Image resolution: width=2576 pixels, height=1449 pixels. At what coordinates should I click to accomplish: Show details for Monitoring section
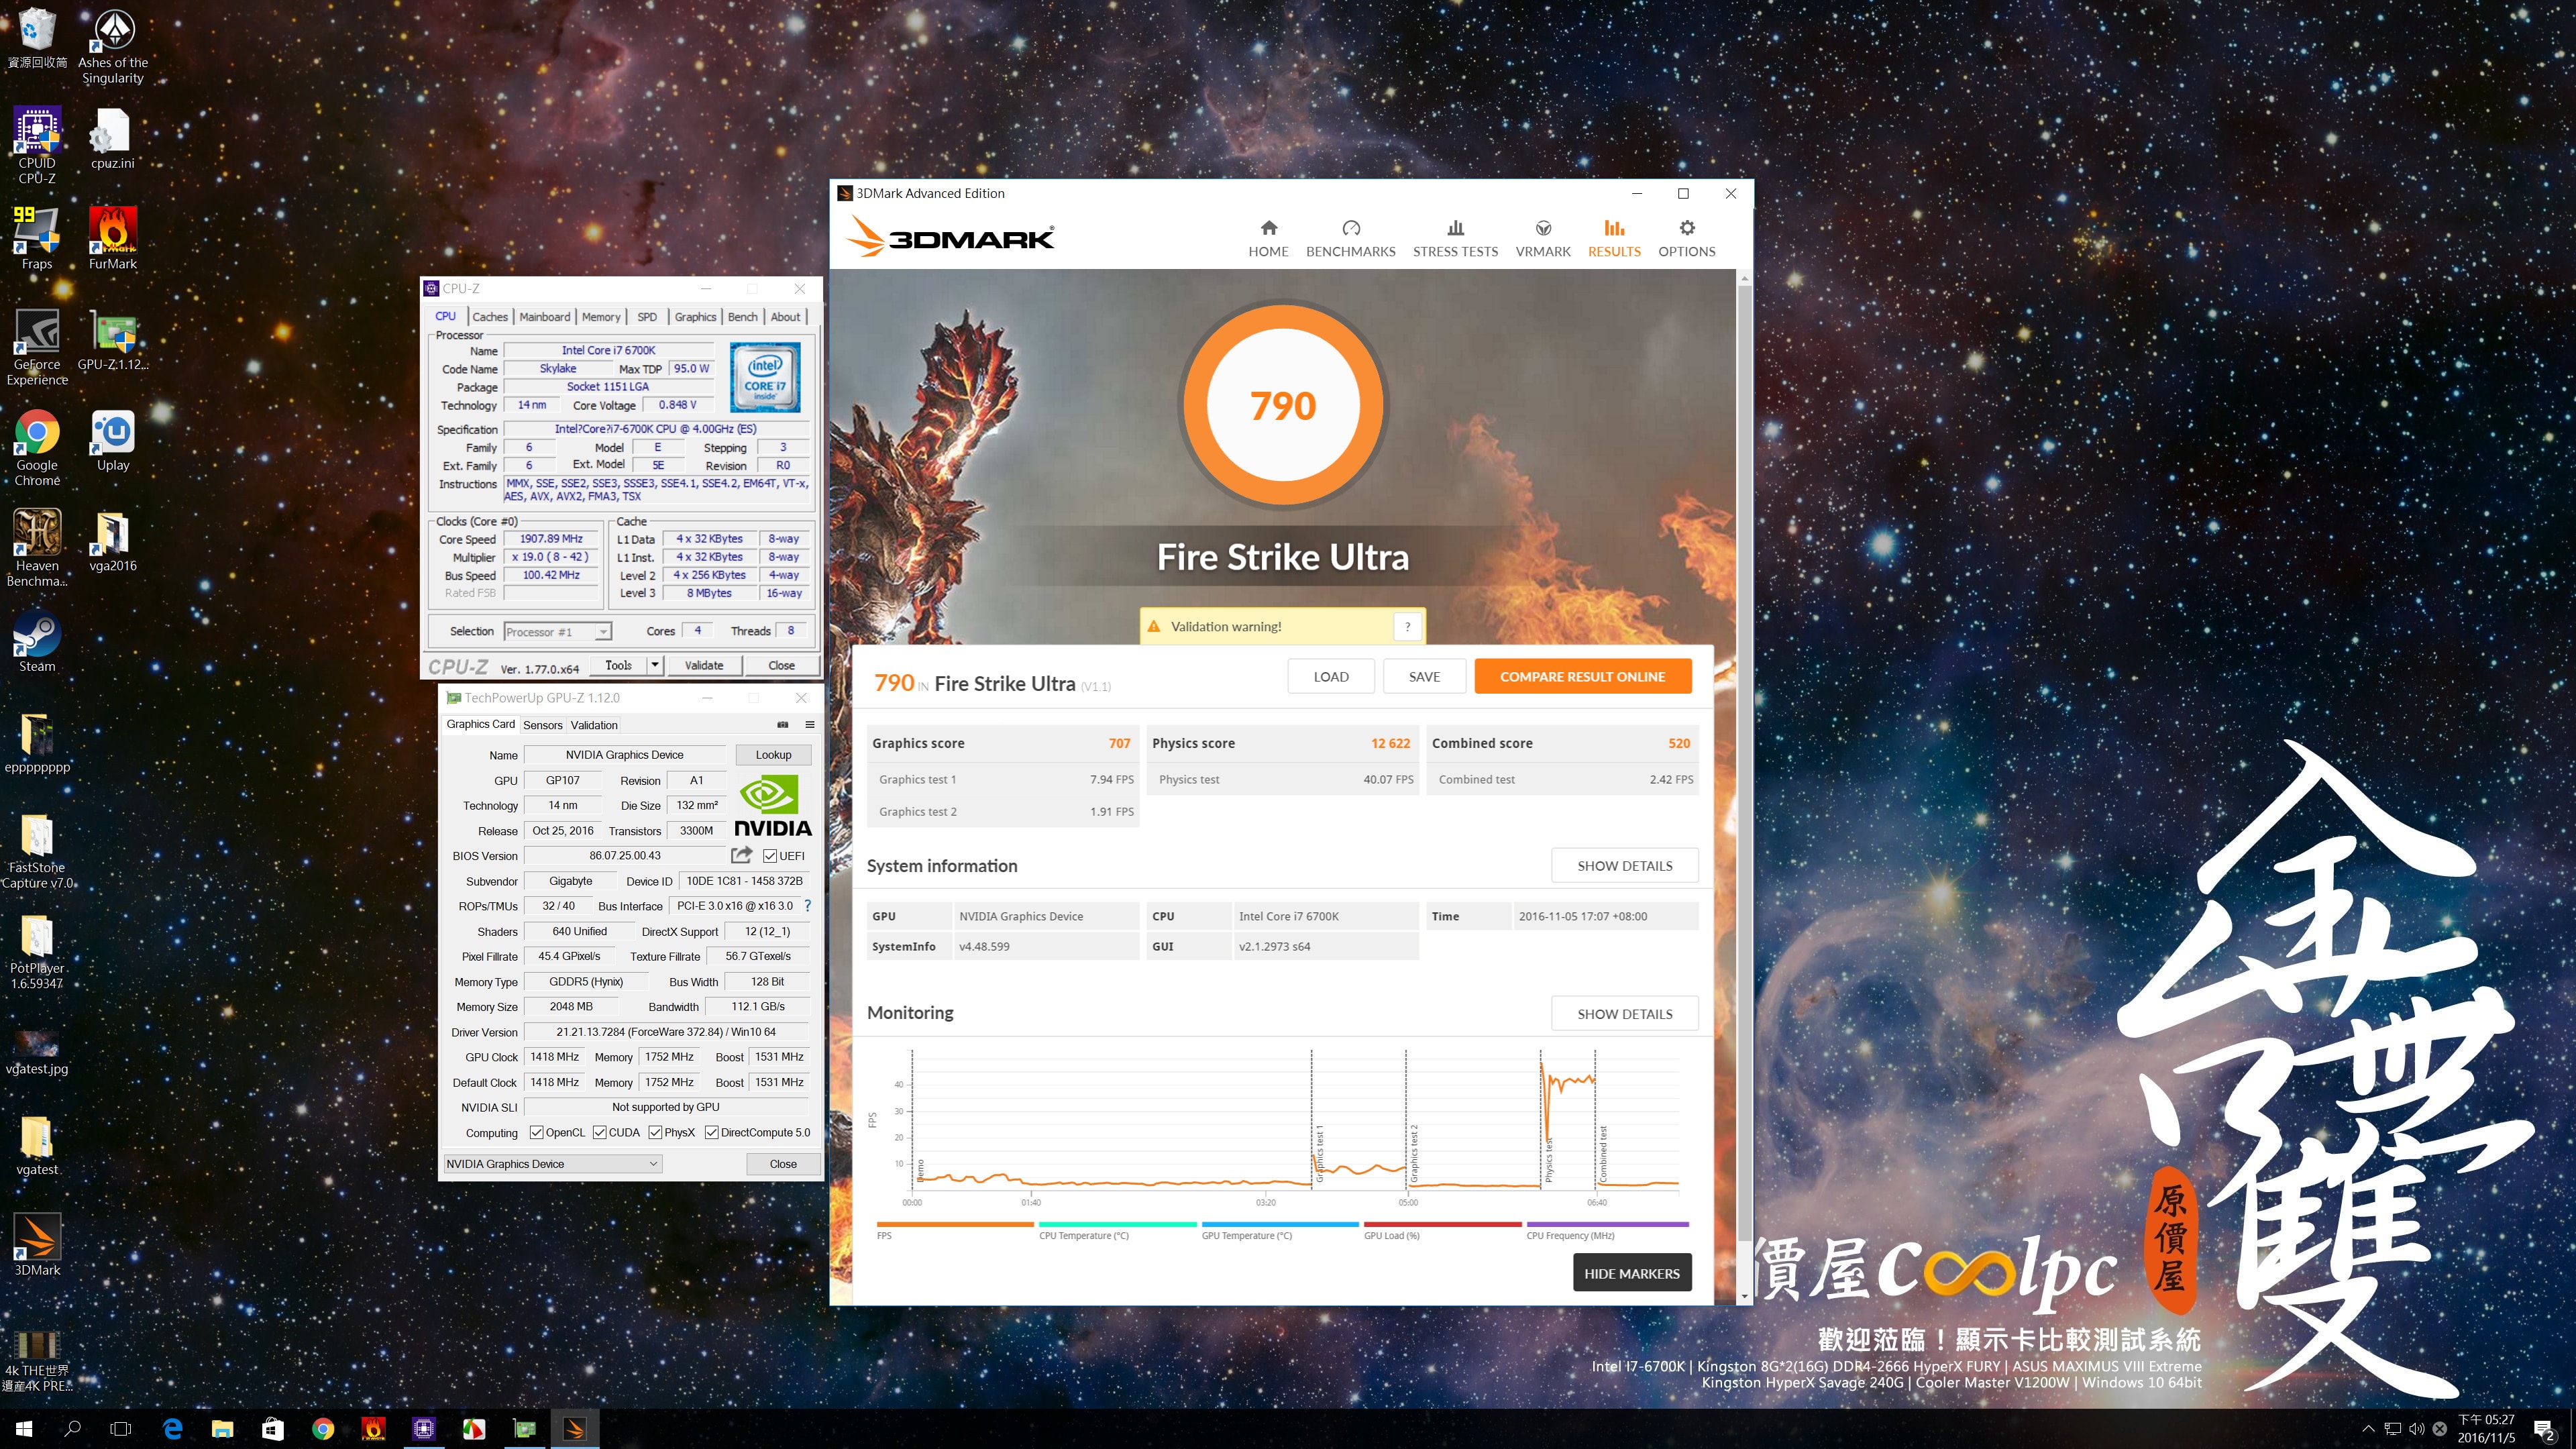coord(1624,1014)
